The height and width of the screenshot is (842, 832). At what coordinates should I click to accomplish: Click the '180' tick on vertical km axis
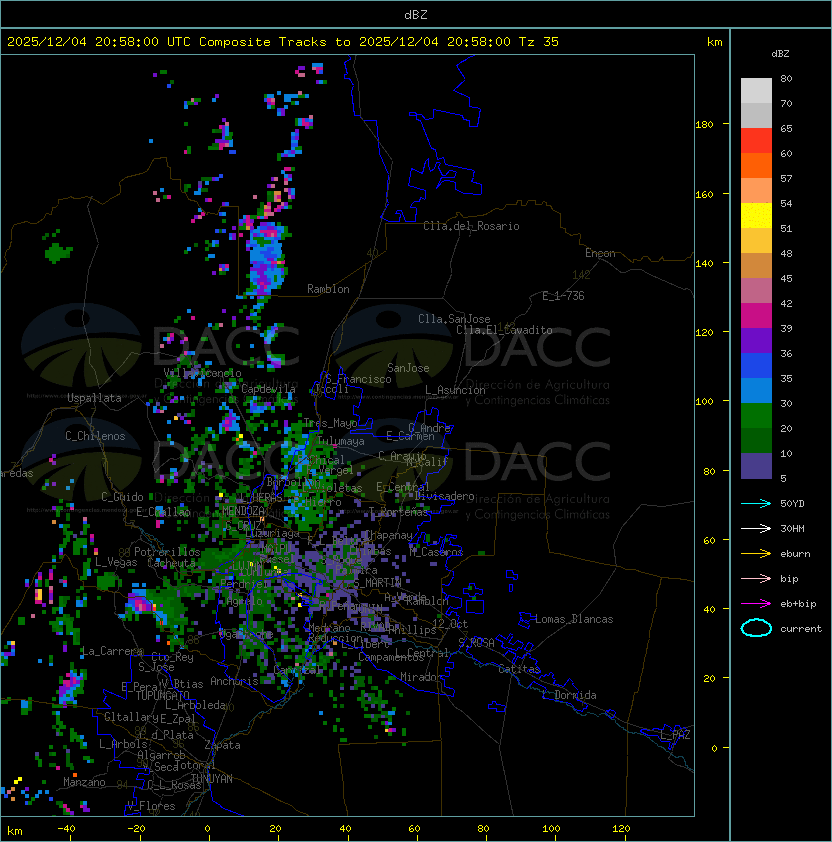click(x=704, y=125)
